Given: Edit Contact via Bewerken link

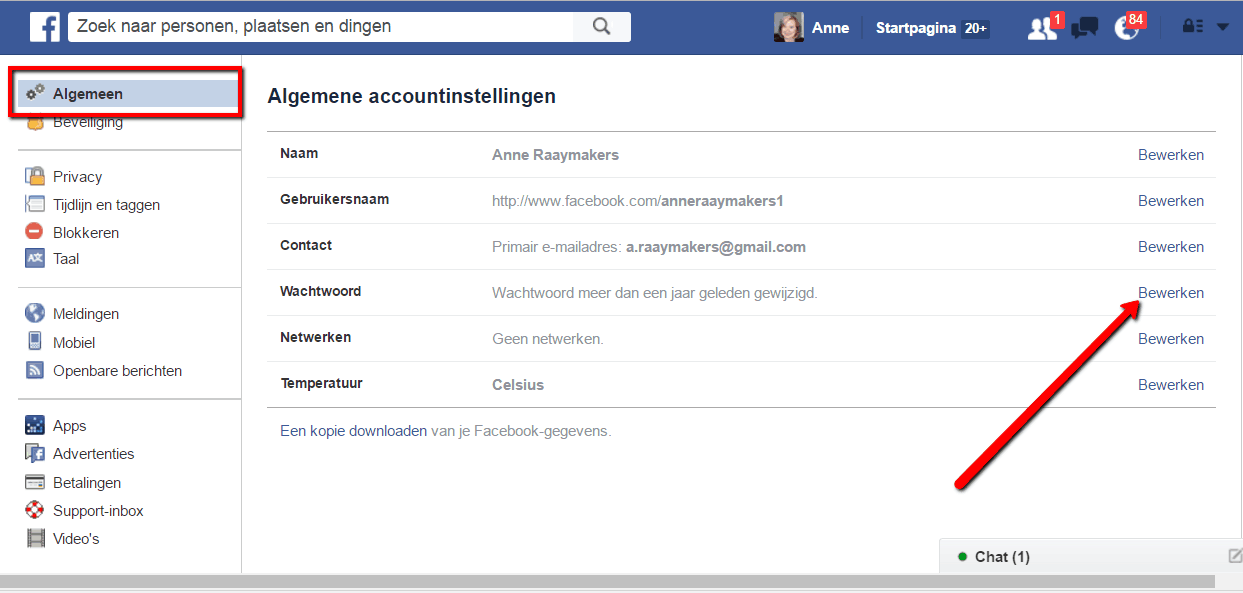Looking at the screenshot, I should point(1171,247).
